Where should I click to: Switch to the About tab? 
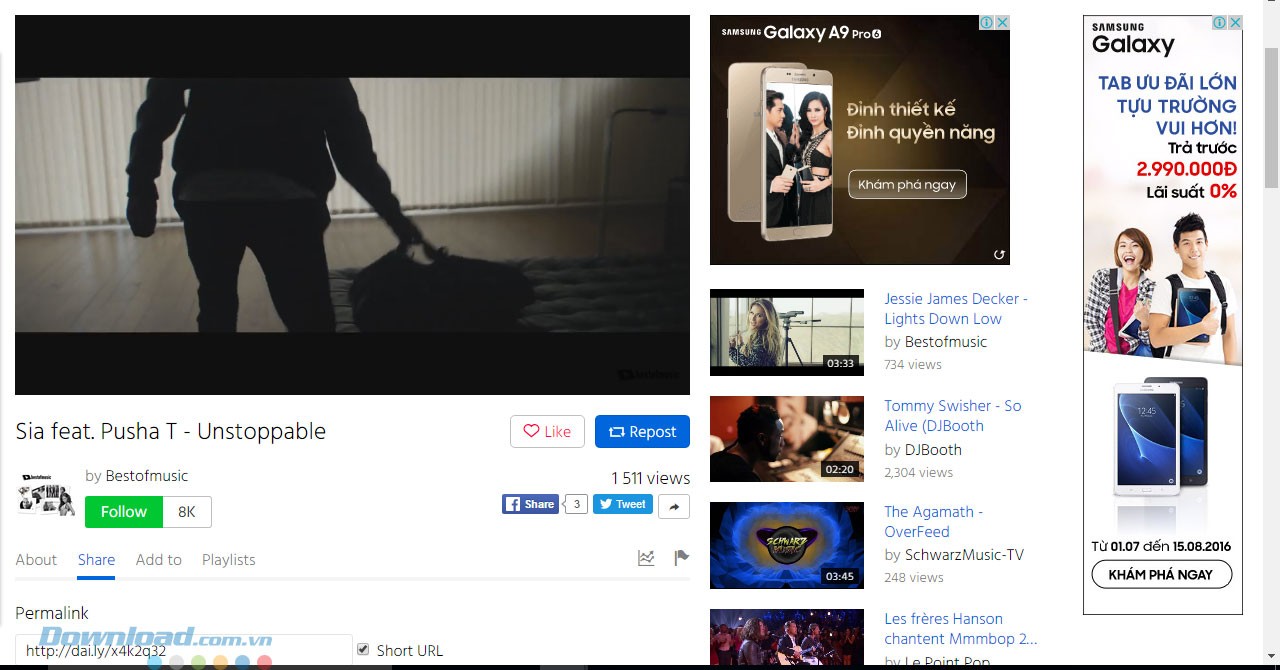pyautogui.click(x=36, y=560)
